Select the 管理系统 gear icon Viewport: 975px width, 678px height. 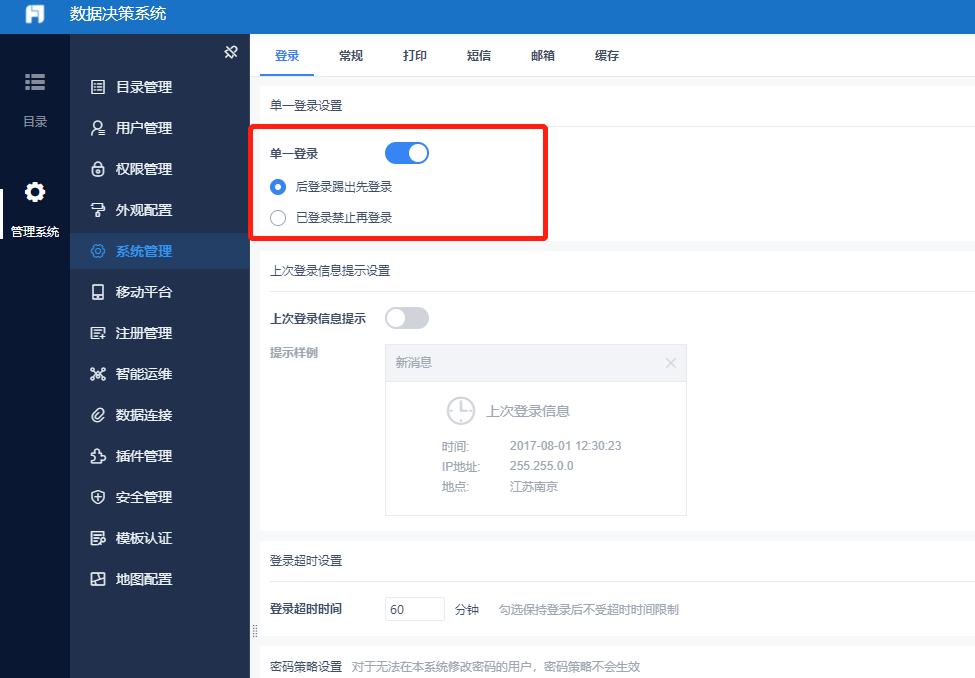pyautogui.click(x=35, y=192)
